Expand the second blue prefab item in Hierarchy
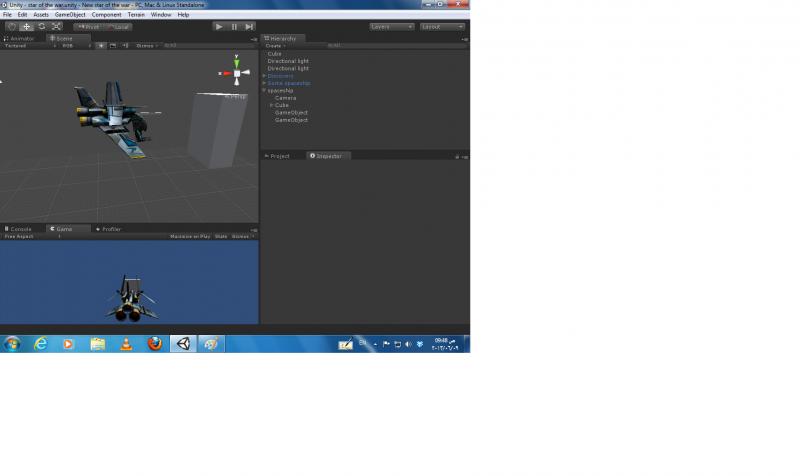Viewport: 800px width, 476px height. click(x=264, y=83)
